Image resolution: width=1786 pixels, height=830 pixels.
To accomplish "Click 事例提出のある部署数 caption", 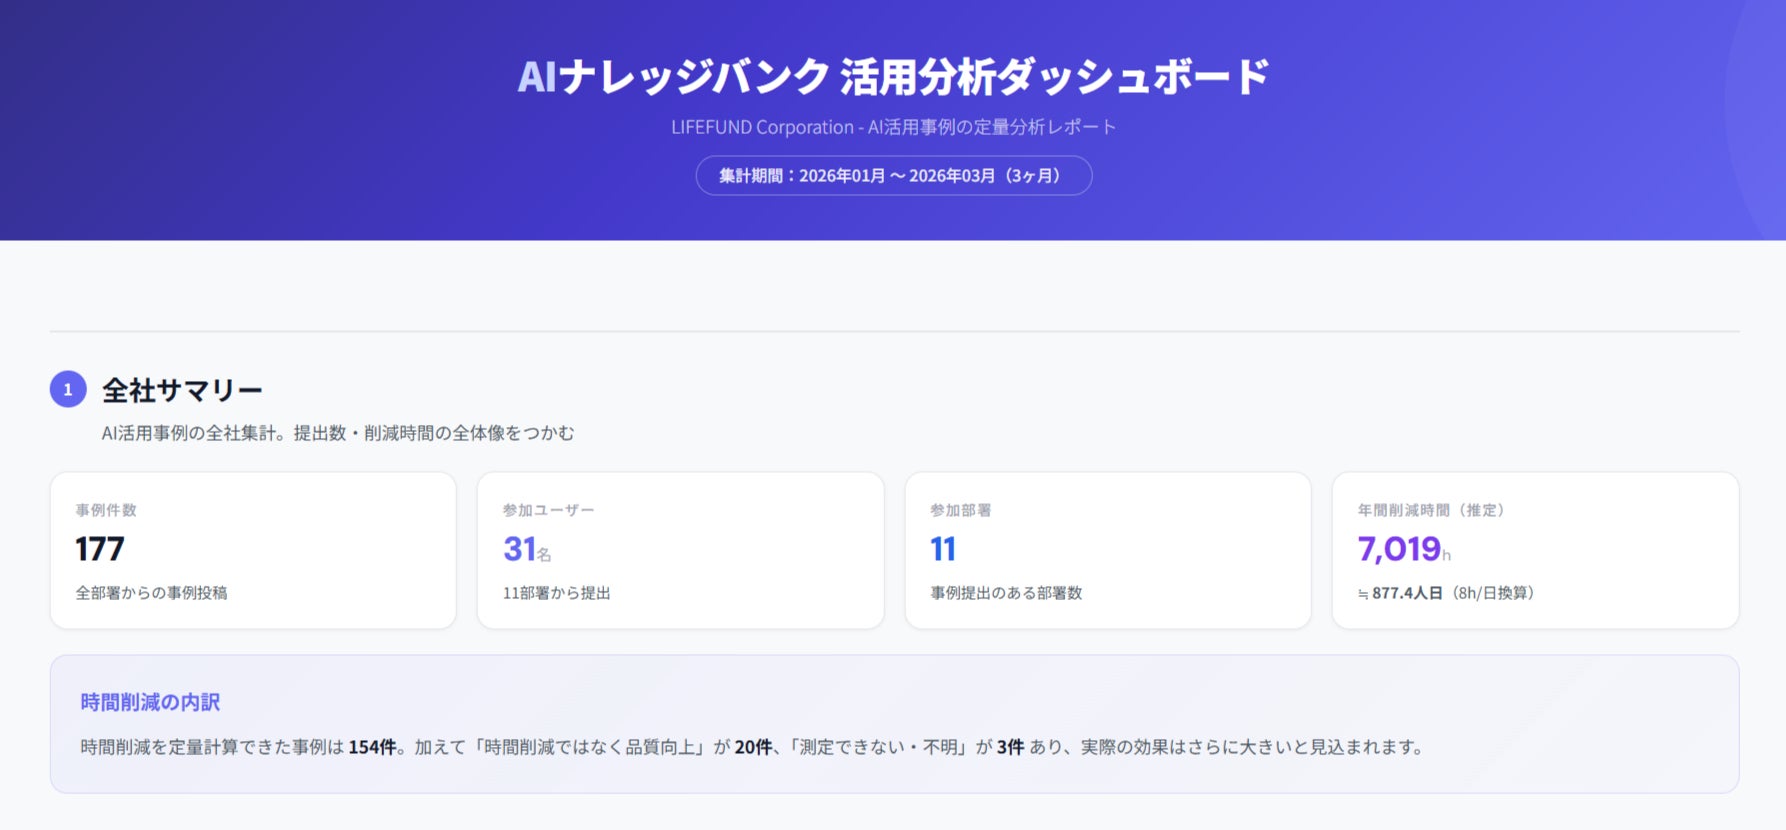I will pos(1007,593).
